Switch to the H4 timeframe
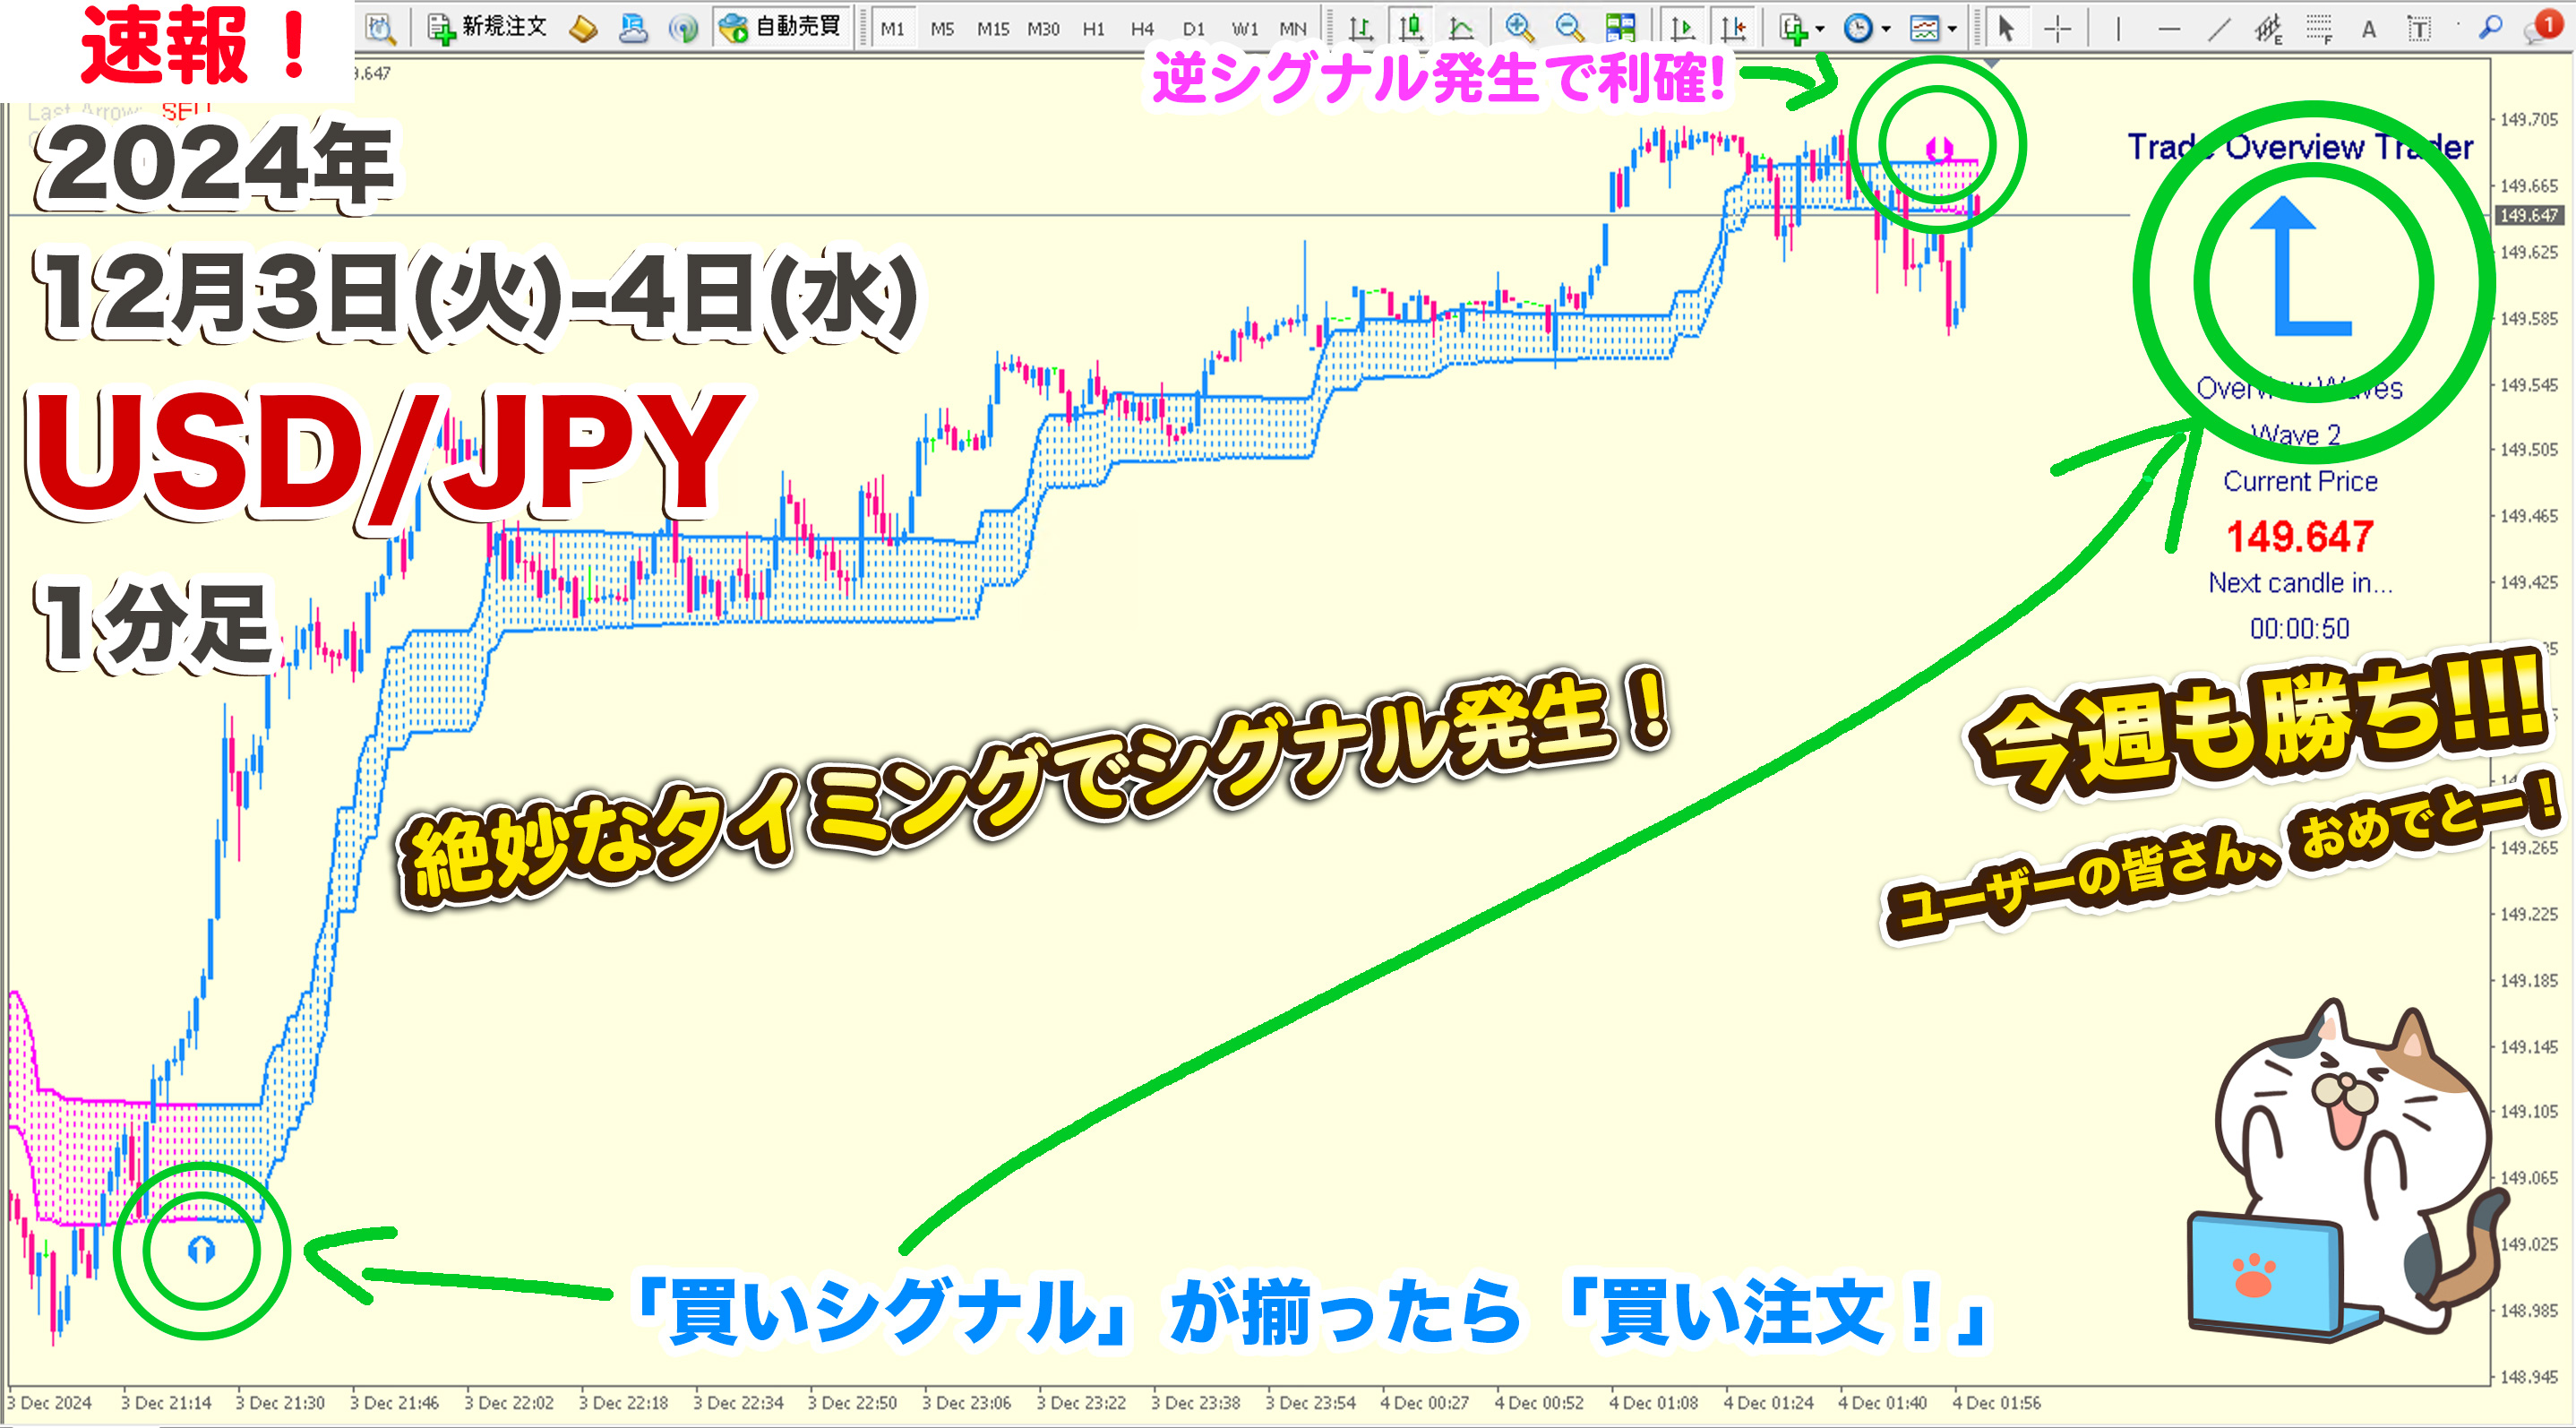Screen dimensions: 2576x1428 point(1142,29)
